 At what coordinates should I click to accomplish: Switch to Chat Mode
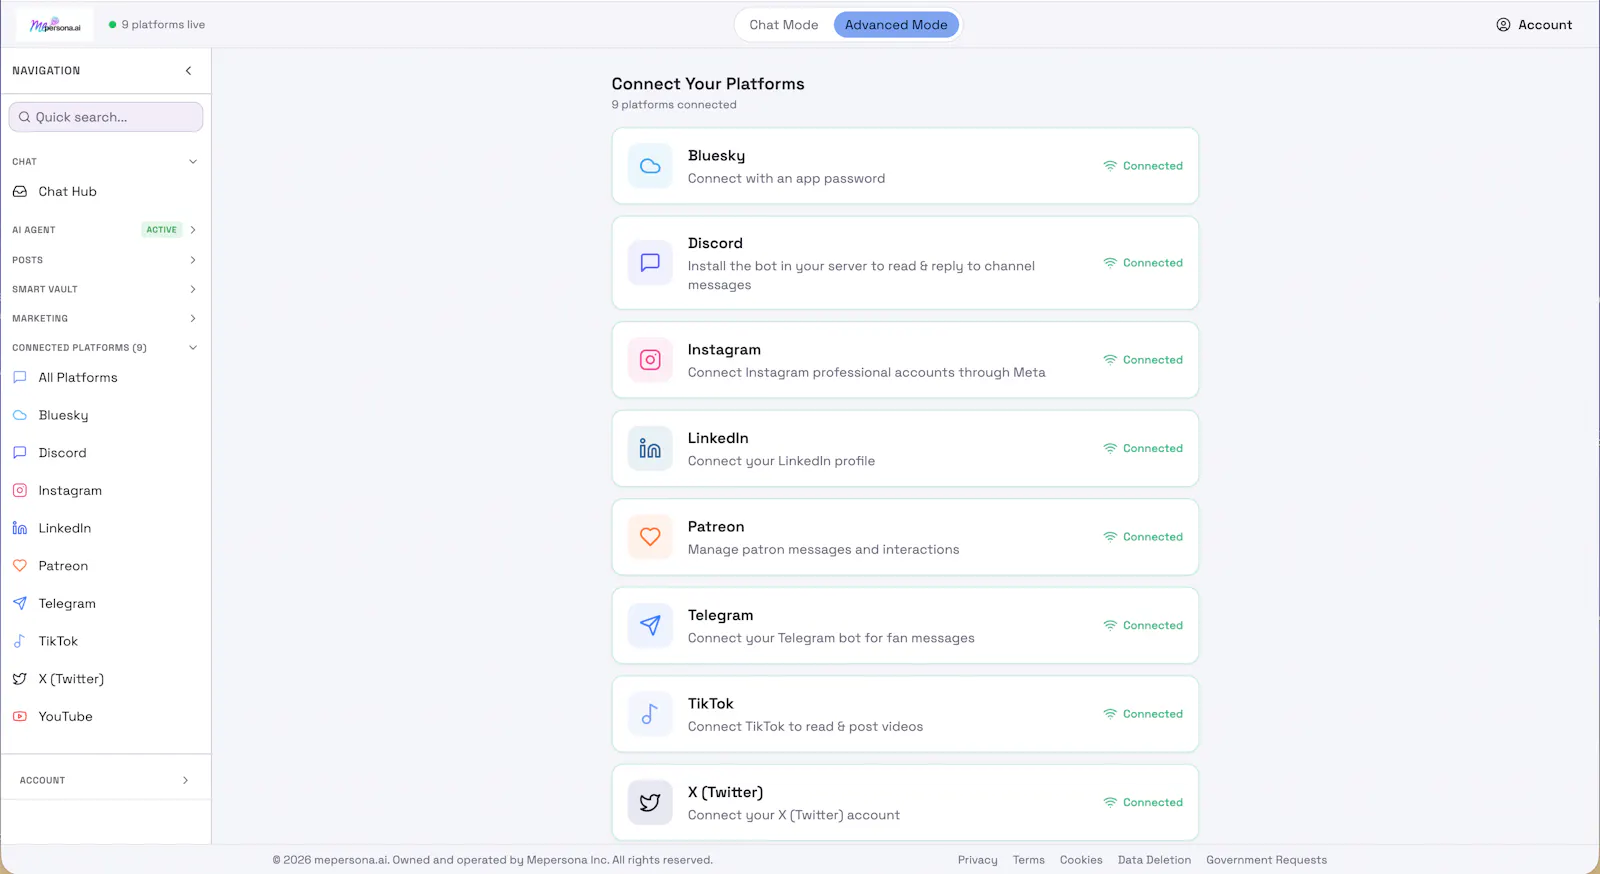784,25
